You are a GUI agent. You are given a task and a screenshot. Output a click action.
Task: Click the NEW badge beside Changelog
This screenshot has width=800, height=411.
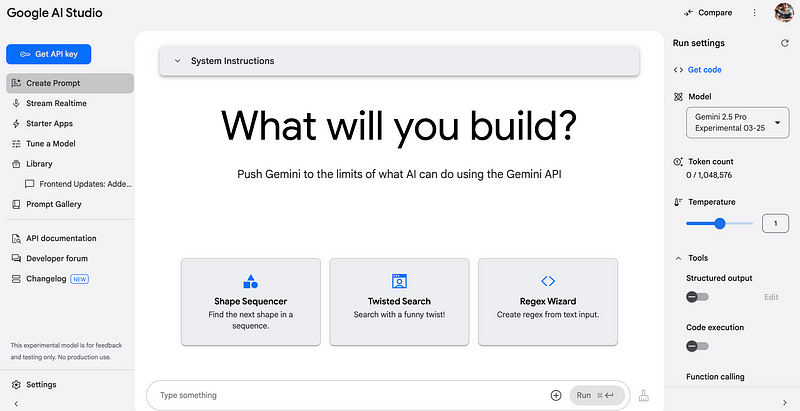click(80, 279)
